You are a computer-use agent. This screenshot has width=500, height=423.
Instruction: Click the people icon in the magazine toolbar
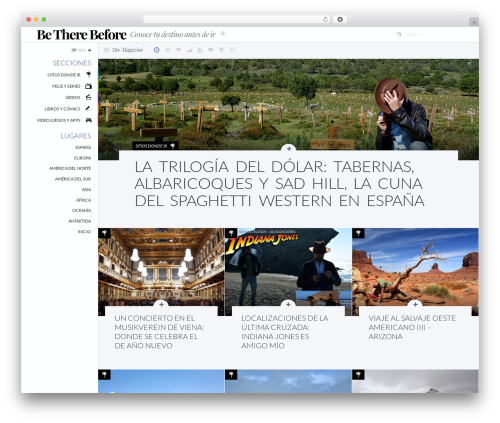200,50
